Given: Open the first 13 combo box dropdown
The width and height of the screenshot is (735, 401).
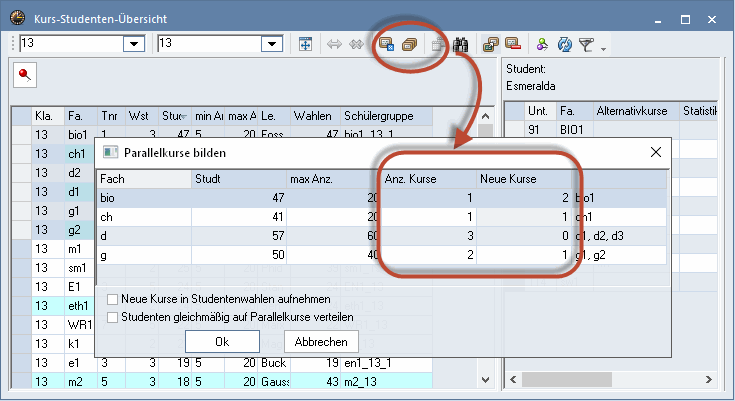Looking at the screenshot, I should point(134,44).
